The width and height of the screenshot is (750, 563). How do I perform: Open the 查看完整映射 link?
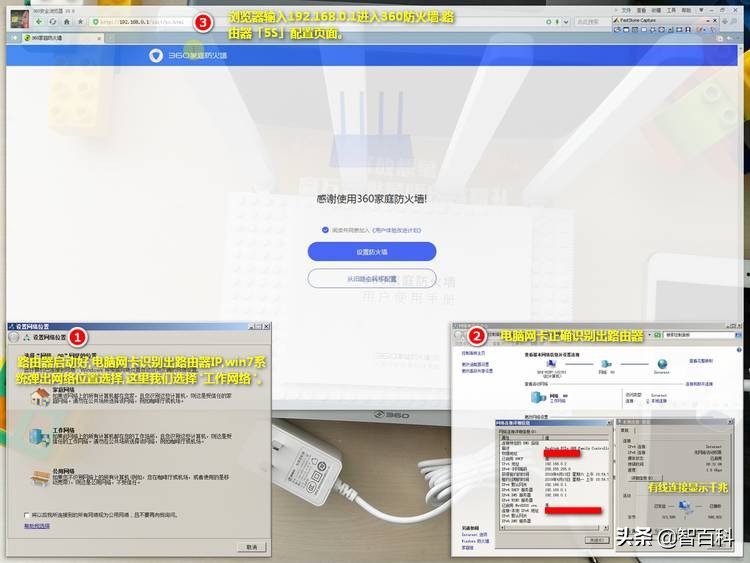point(701,361)
